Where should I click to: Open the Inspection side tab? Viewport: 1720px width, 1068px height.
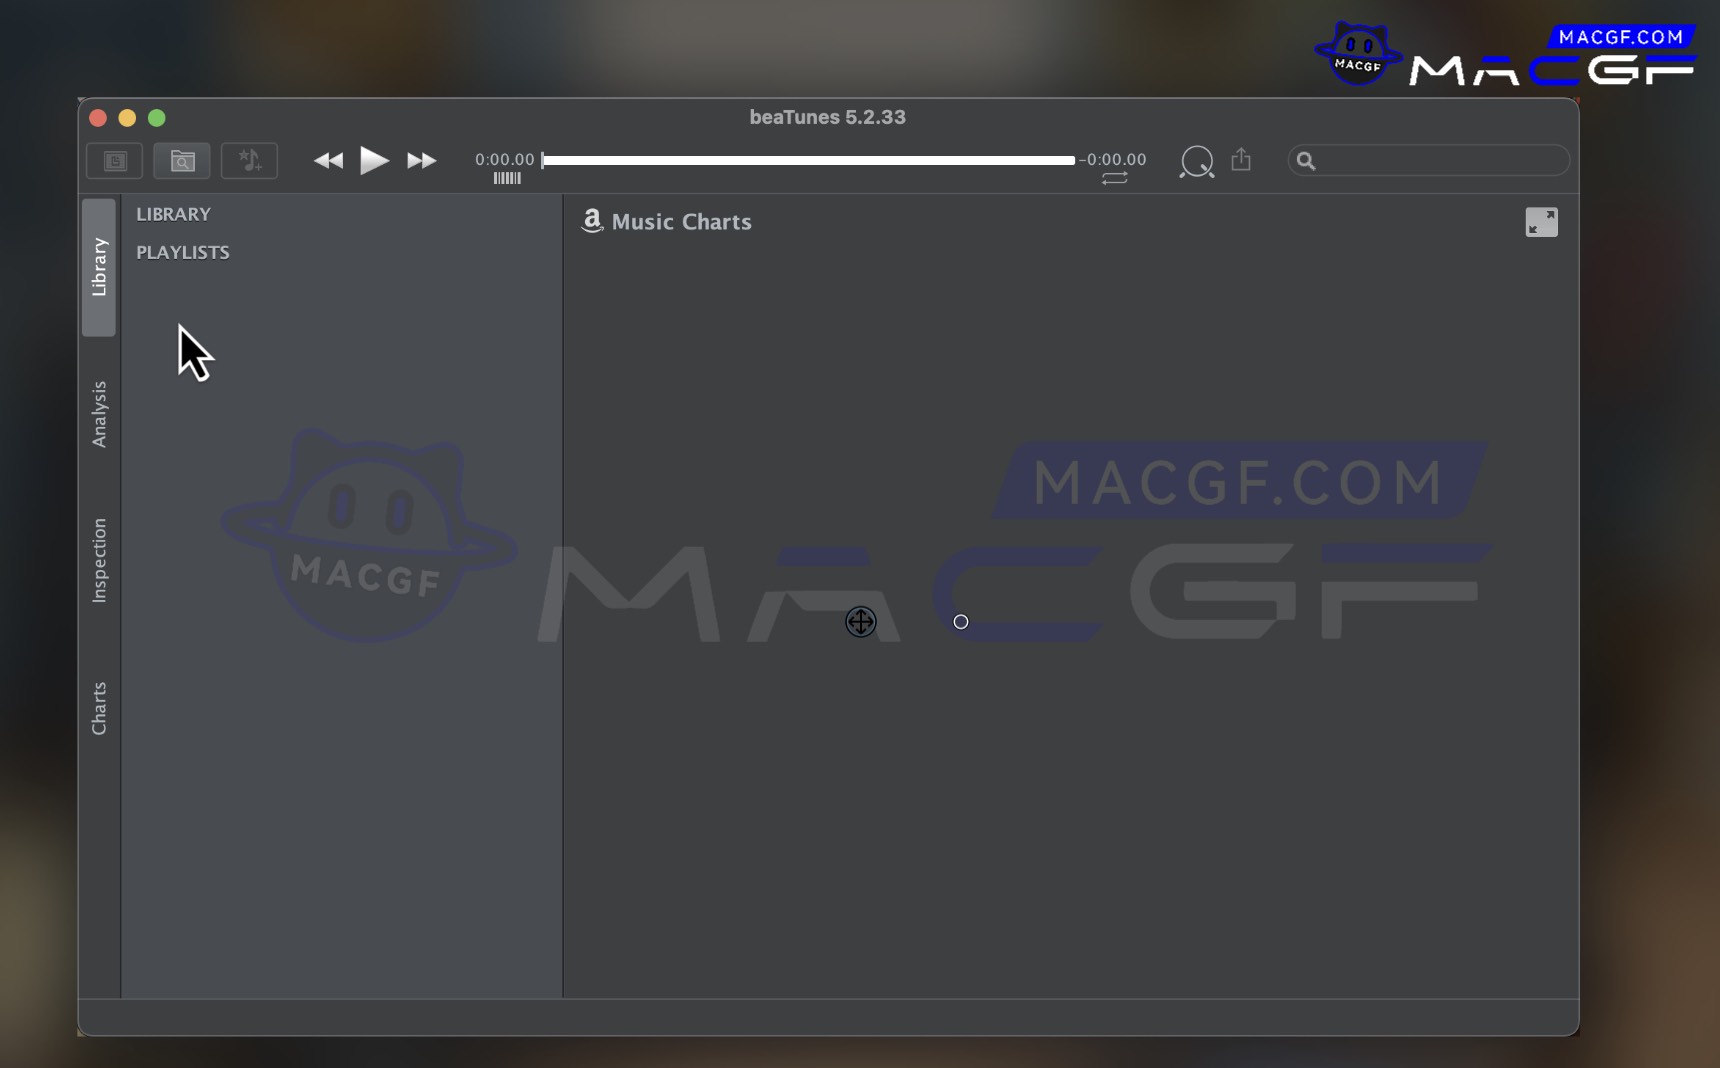pos(99,560)
